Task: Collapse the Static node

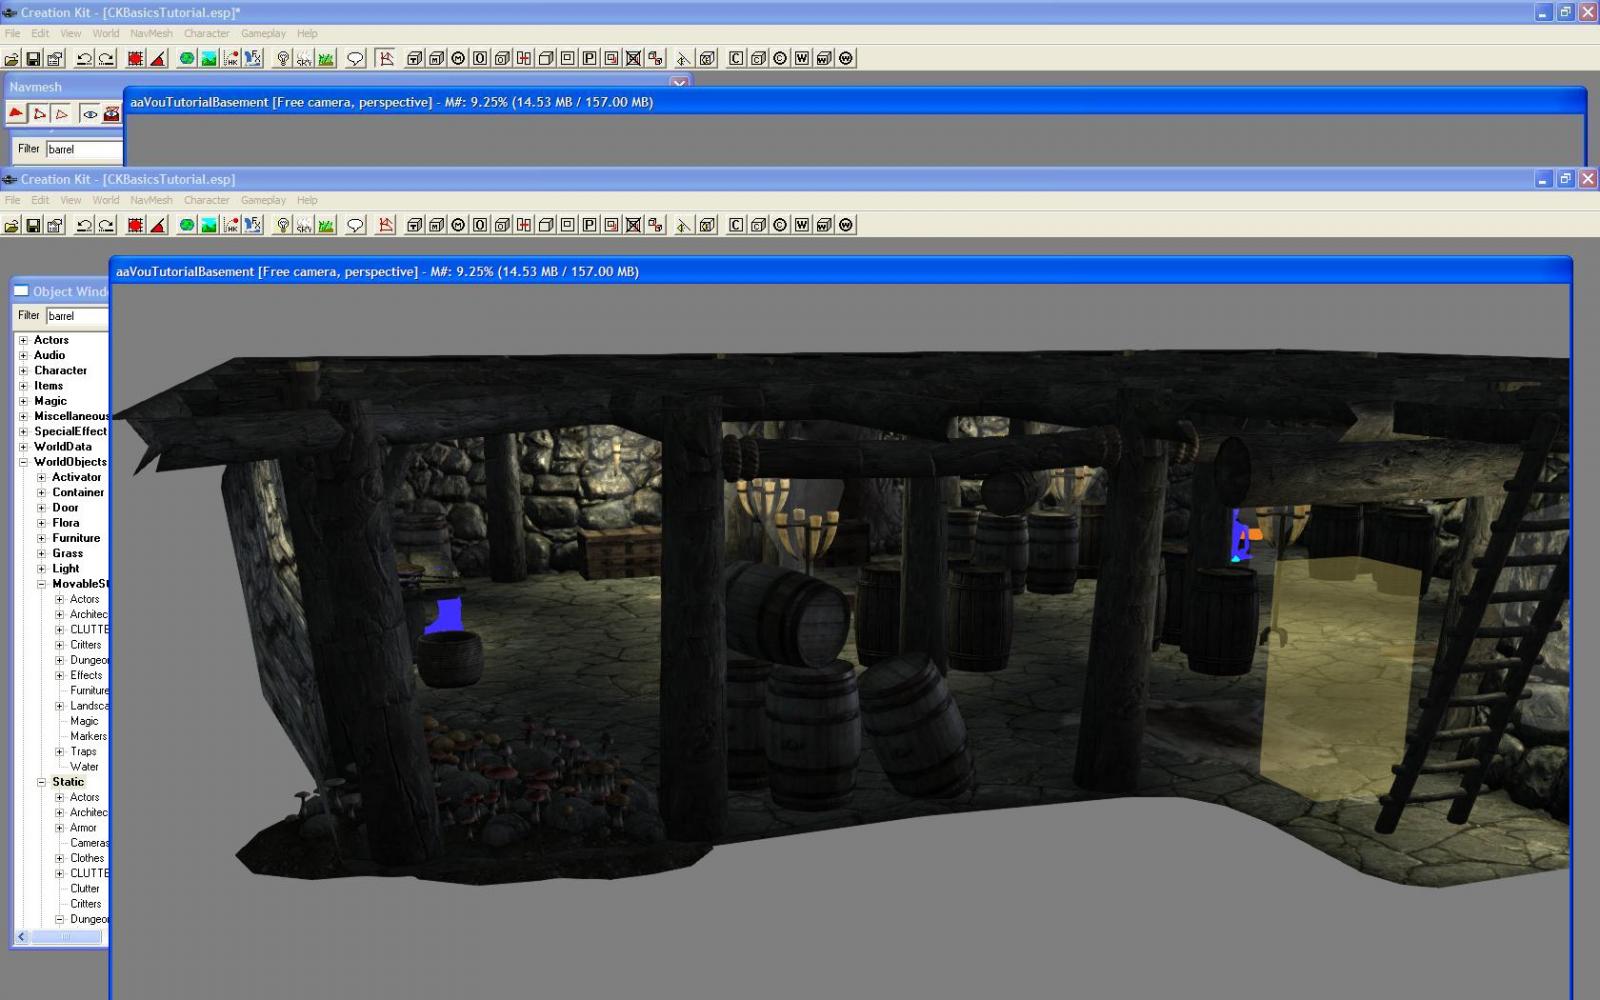Action: 41,783
